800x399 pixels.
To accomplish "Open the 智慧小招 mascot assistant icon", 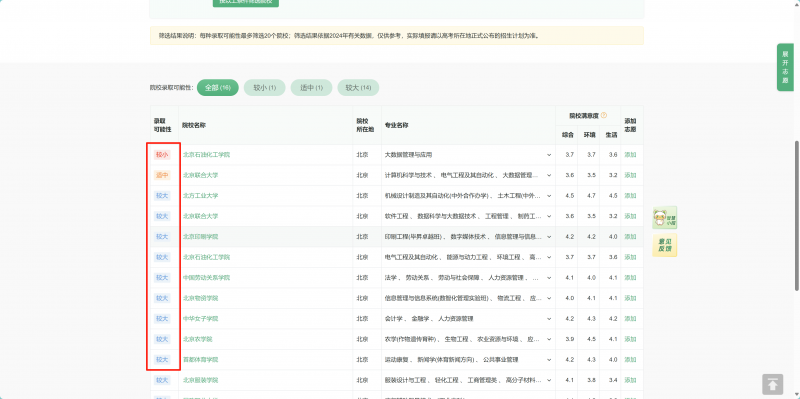I will (x=665, y=218).
